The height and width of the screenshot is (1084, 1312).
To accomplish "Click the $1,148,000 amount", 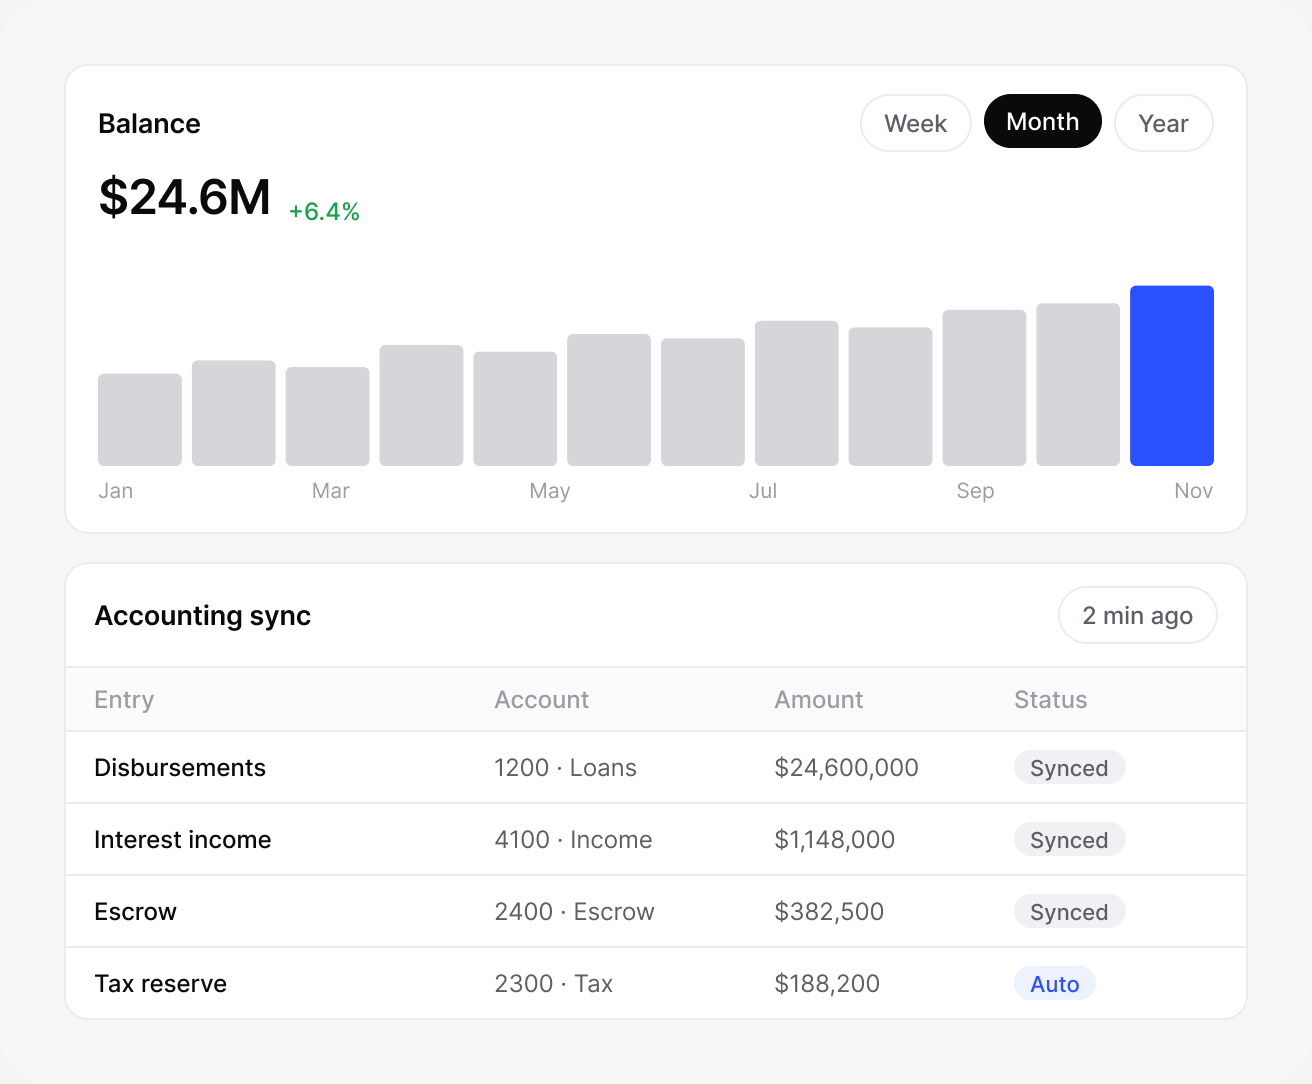I will coord(834,840).
